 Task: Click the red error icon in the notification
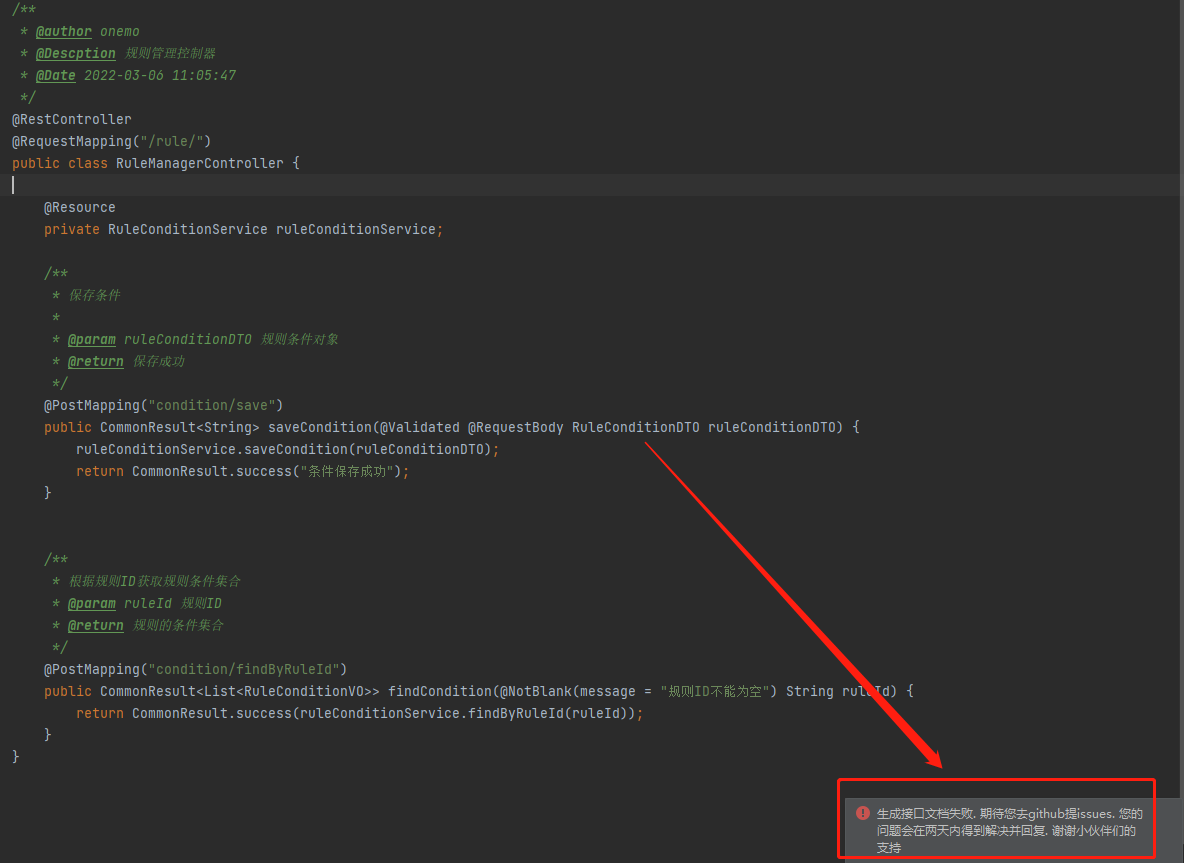pos(862,813)
